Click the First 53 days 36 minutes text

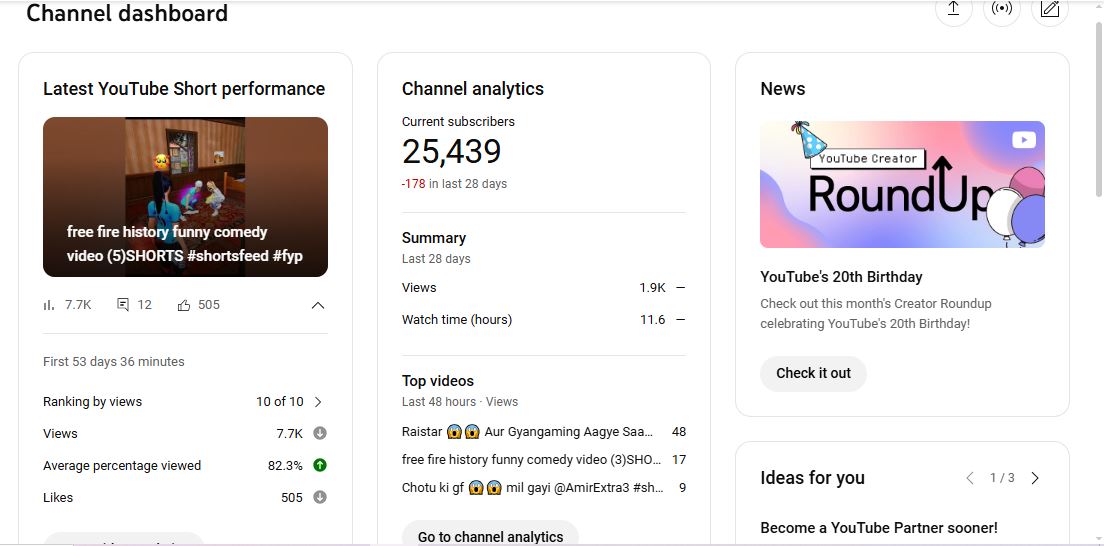pyautogui.click(x=113, y=361)
